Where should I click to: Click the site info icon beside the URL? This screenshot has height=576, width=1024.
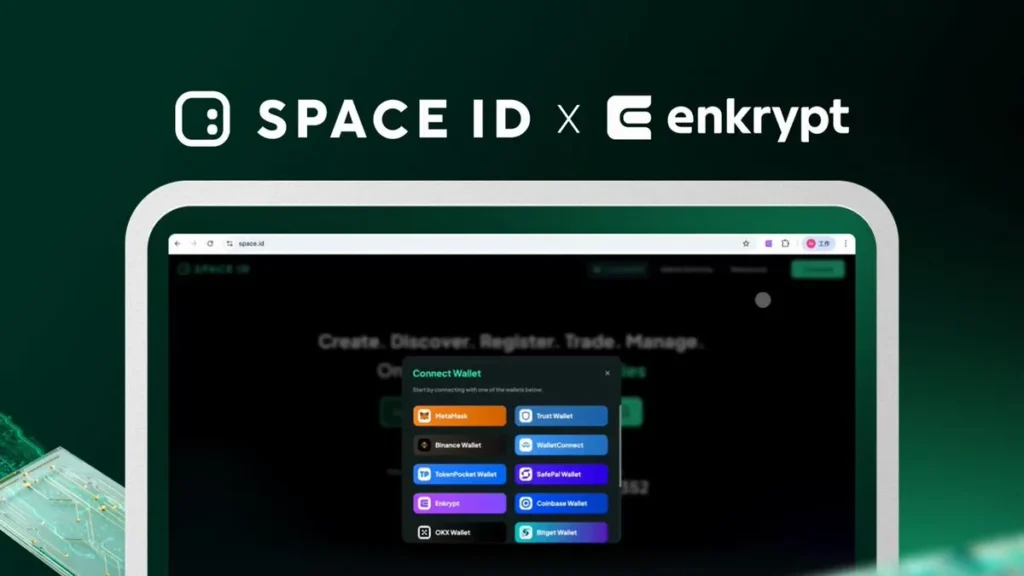click(x=229, y=244)
